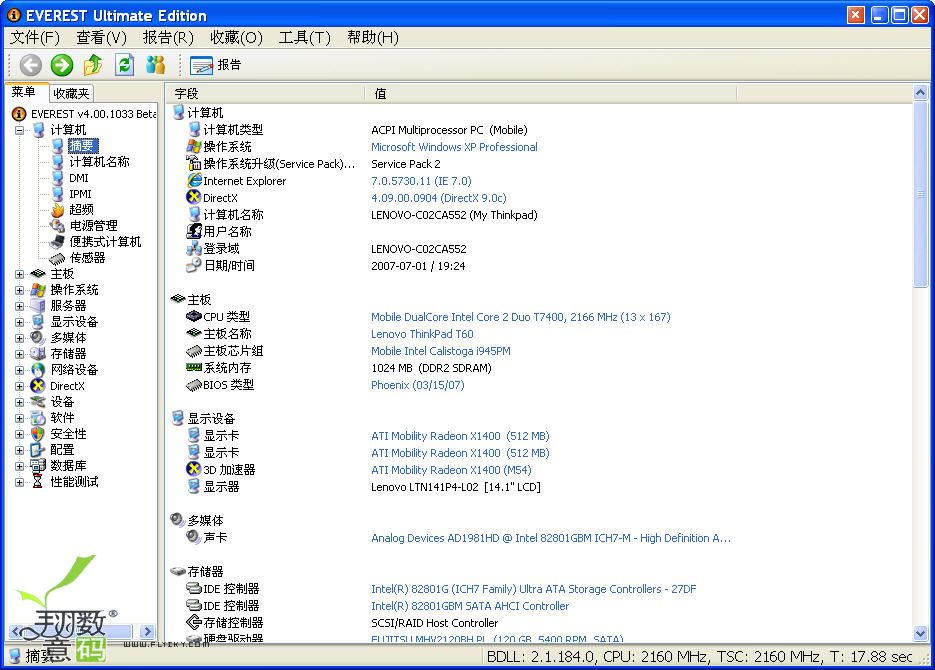Click the 性能测试 hourglass icon
935x670 pixels.
pyautogui.click(x=38, y=482)
